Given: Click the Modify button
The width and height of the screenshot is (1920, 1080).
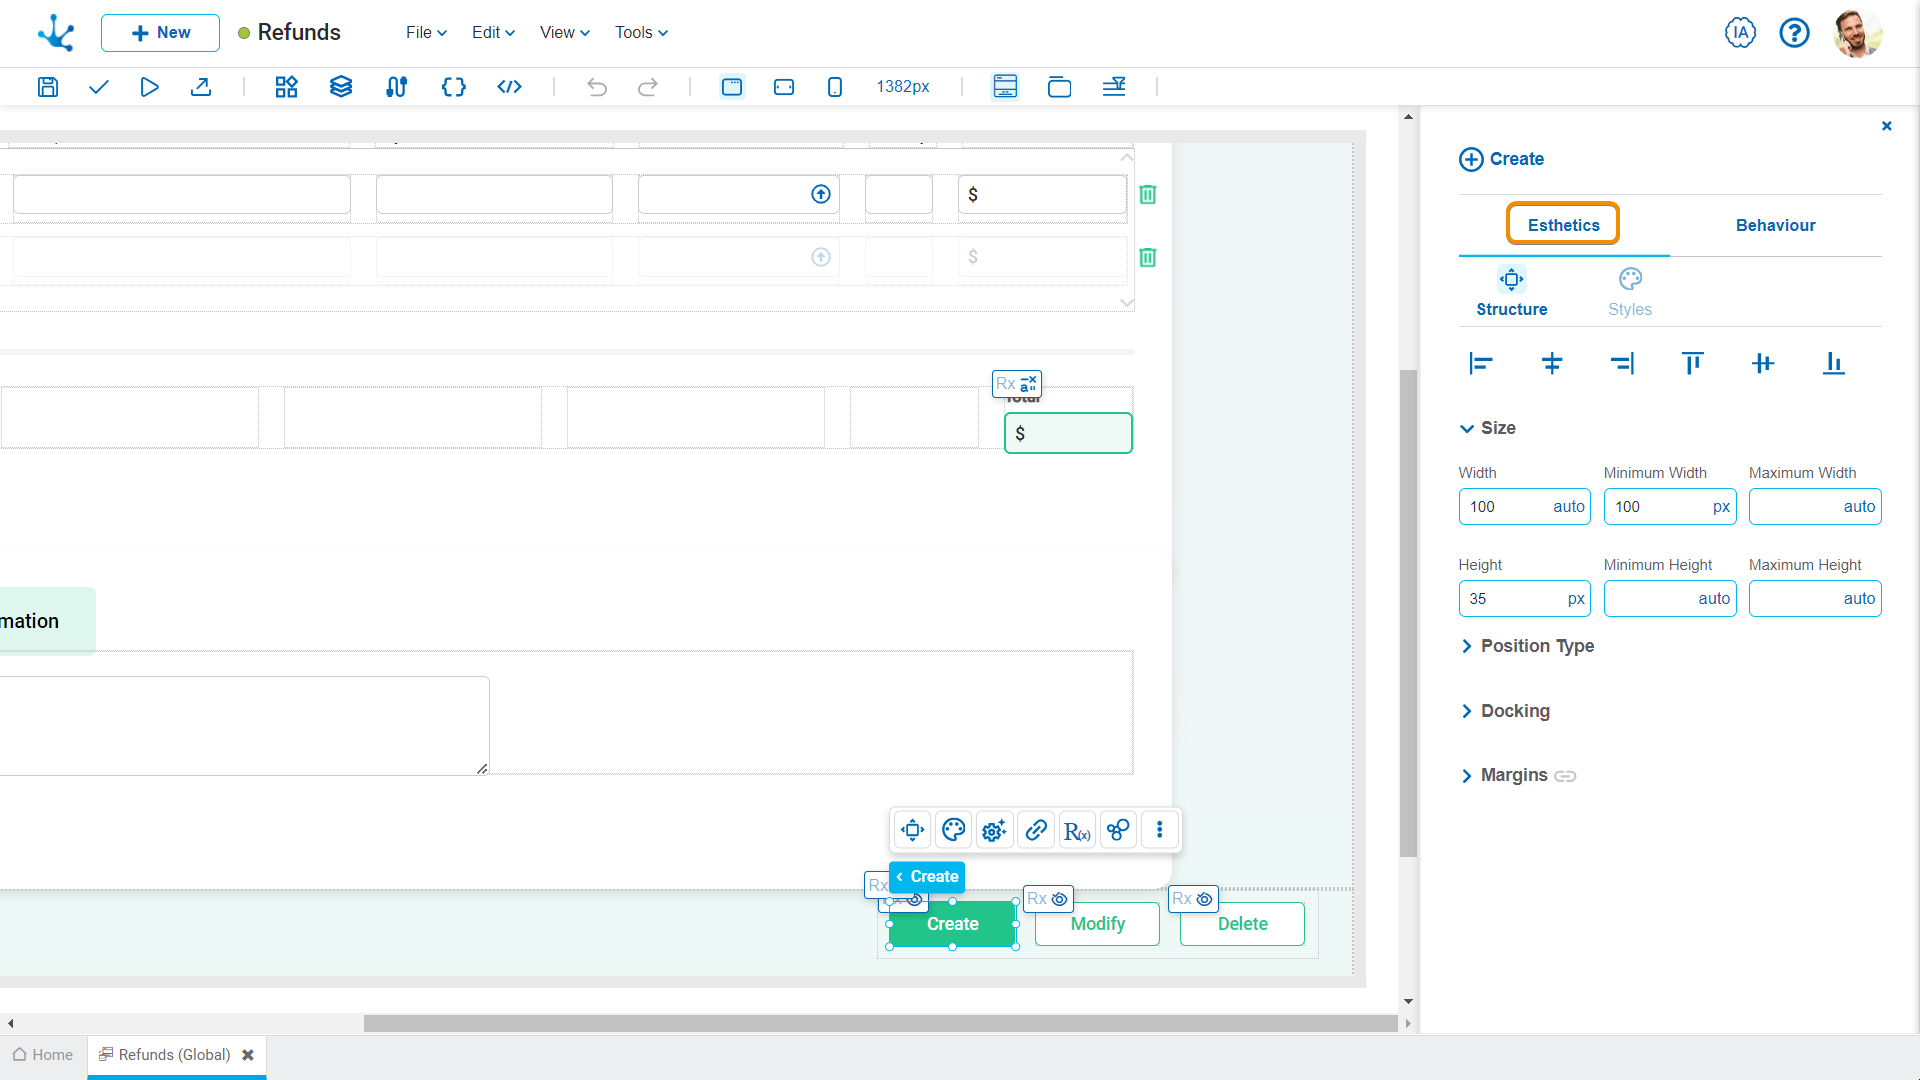Looking at the screenshot, I should 1098,923.
